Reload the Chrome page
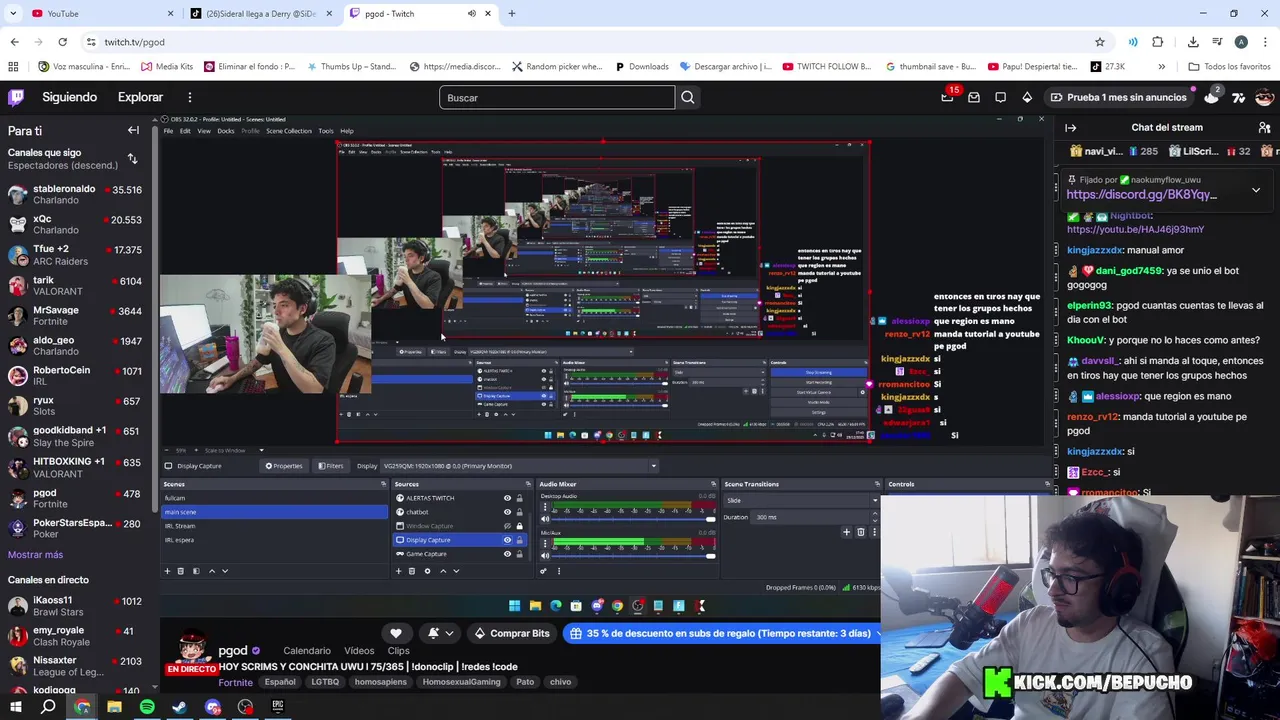This screenshot has height=720, width=1280. pos(62,42)
